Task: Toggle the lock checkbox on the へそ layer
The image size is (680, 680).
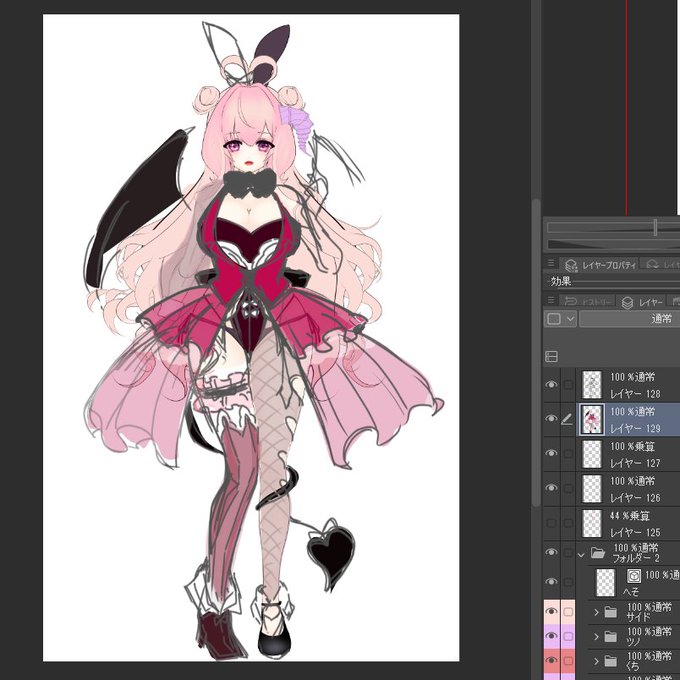Action: [568, 582]
